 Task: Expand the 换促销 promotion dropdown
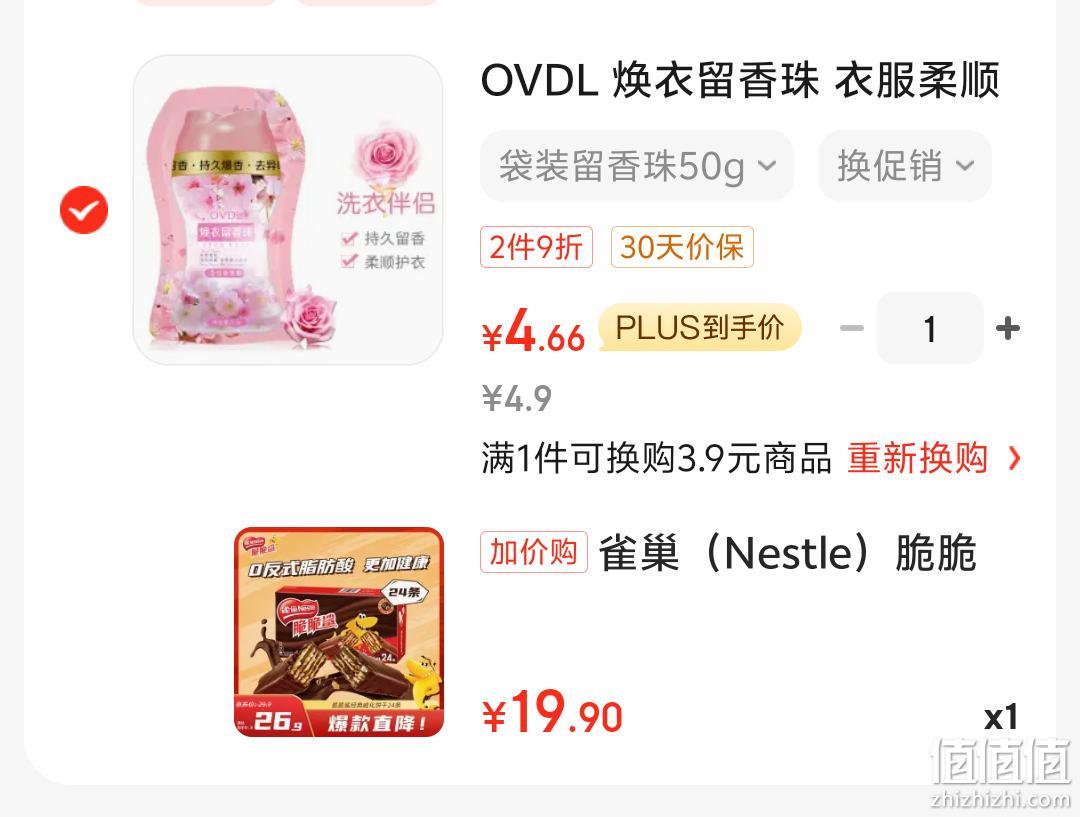[904, 166]
